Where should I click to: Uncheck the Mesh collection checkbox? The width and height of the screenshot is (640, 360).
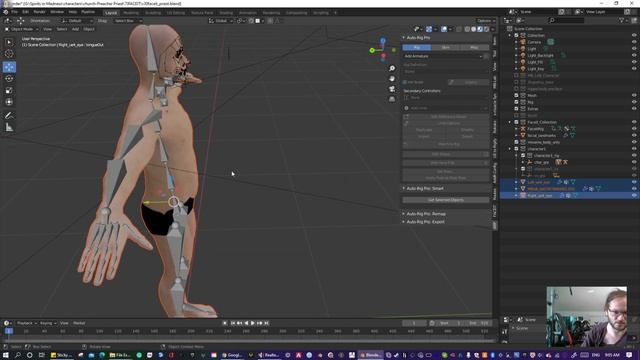point(516,96)
